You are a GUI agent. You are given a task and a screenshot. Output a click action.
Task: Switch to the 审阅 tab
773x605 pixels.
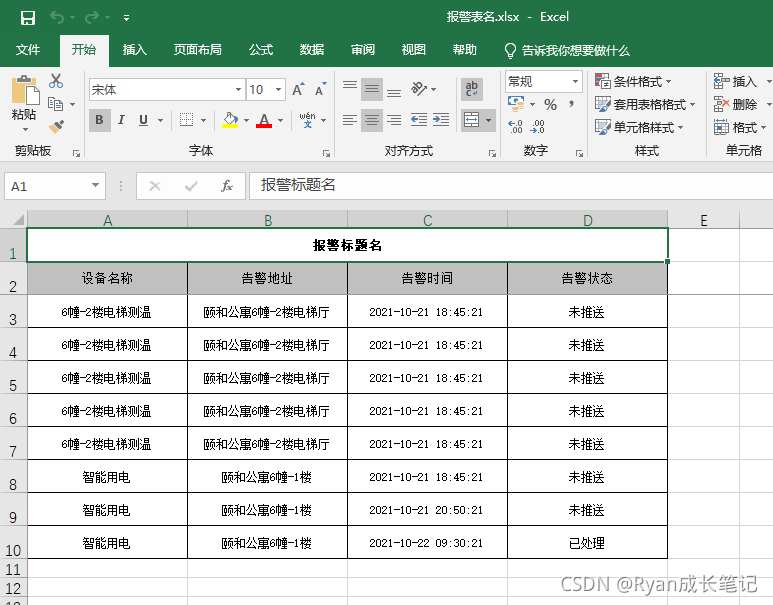[x=363, y=50]
